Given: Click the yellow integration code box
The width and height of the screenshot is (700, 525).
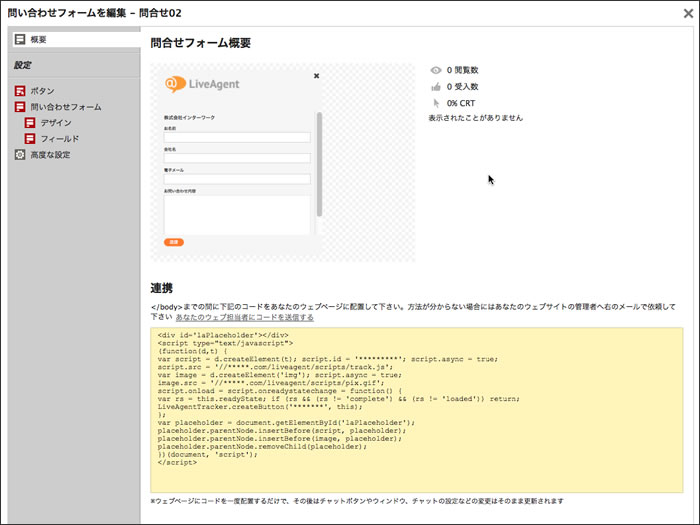Looking at the screenshot, I should (x=417, y=410).
